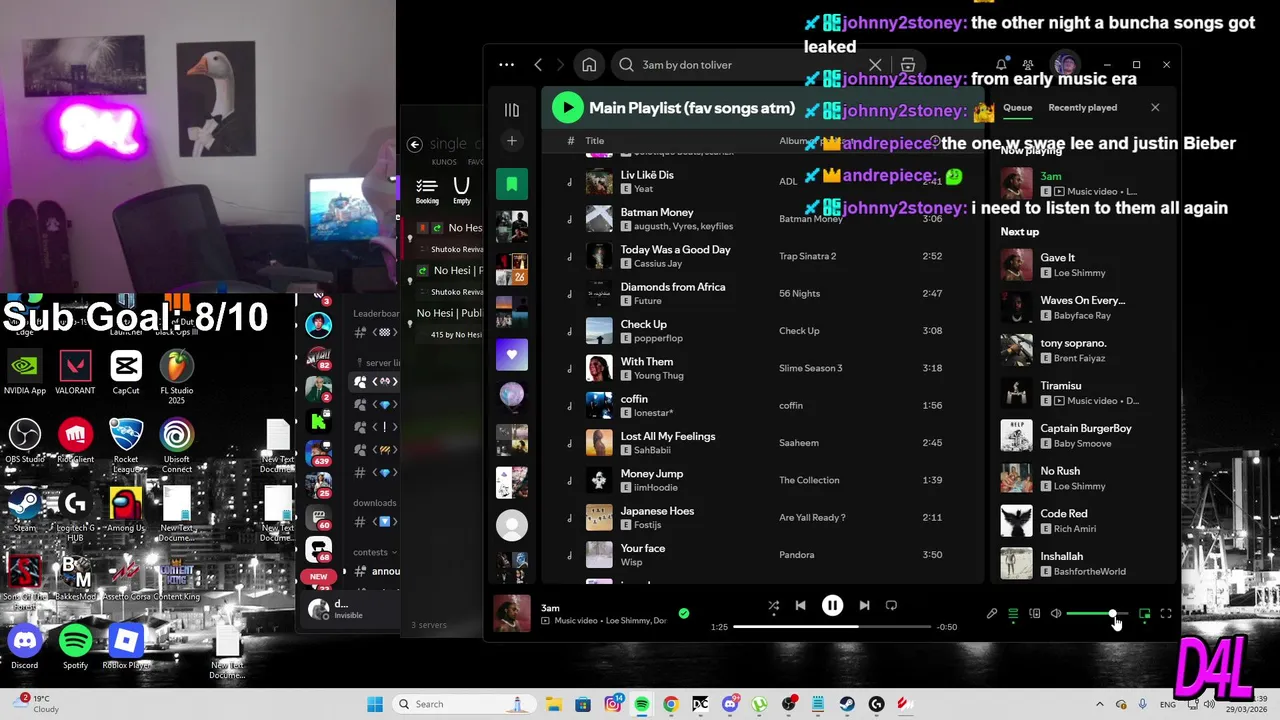Open Windows Start menu

coord(374,704)
